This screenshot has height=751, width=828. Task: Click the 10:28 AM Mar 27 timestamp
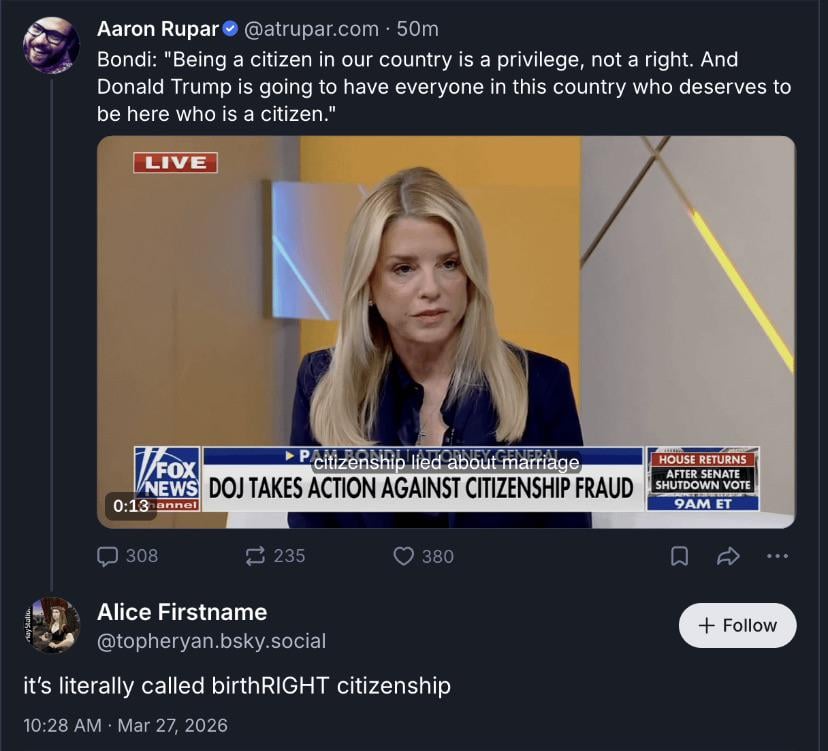[125, 725]
